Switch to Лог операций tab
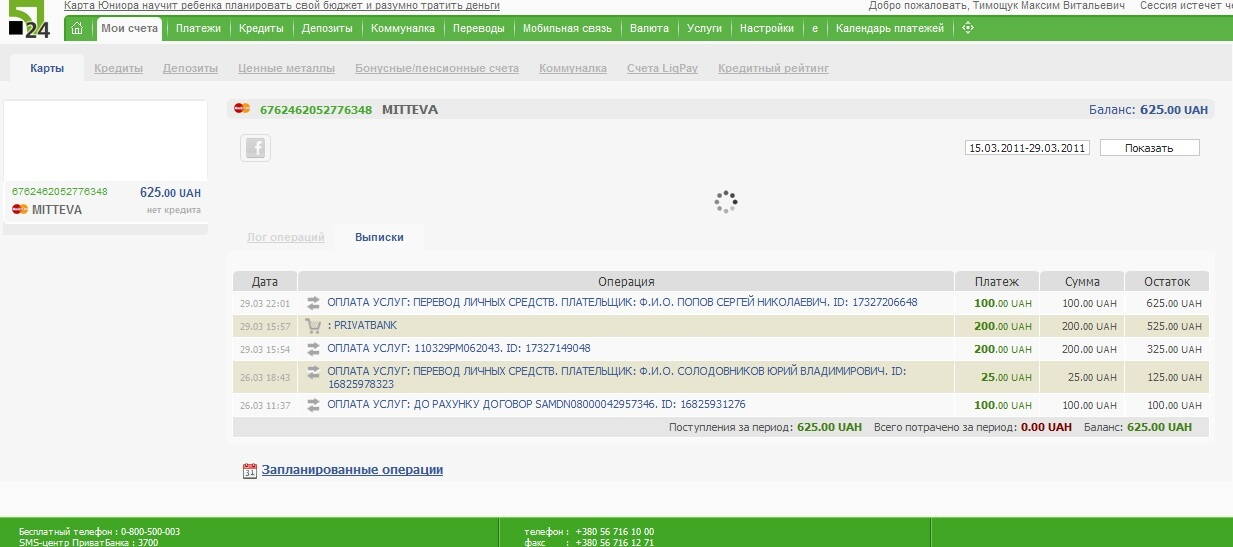 285,238
